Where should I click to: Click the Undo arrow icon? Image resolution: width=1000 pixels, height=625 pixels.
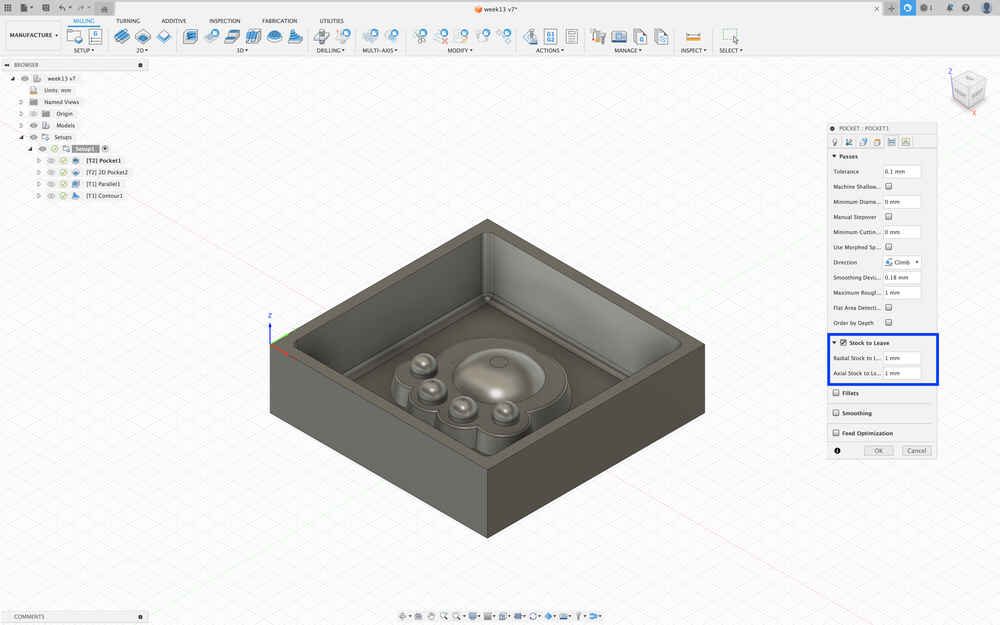pos(62,8)
